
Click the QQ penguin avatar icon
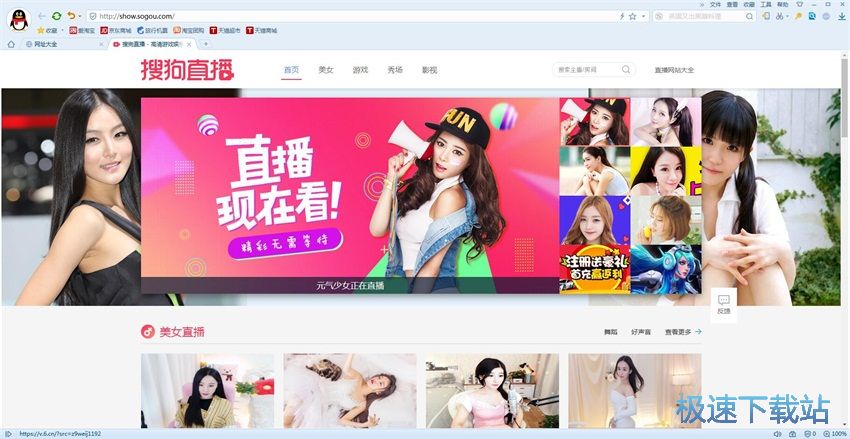pyautogui.click(x=19, y=20)
